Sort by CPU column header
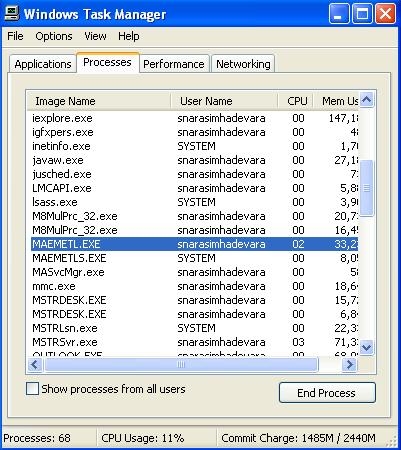401x450 pixels. (x=295, y=101)
